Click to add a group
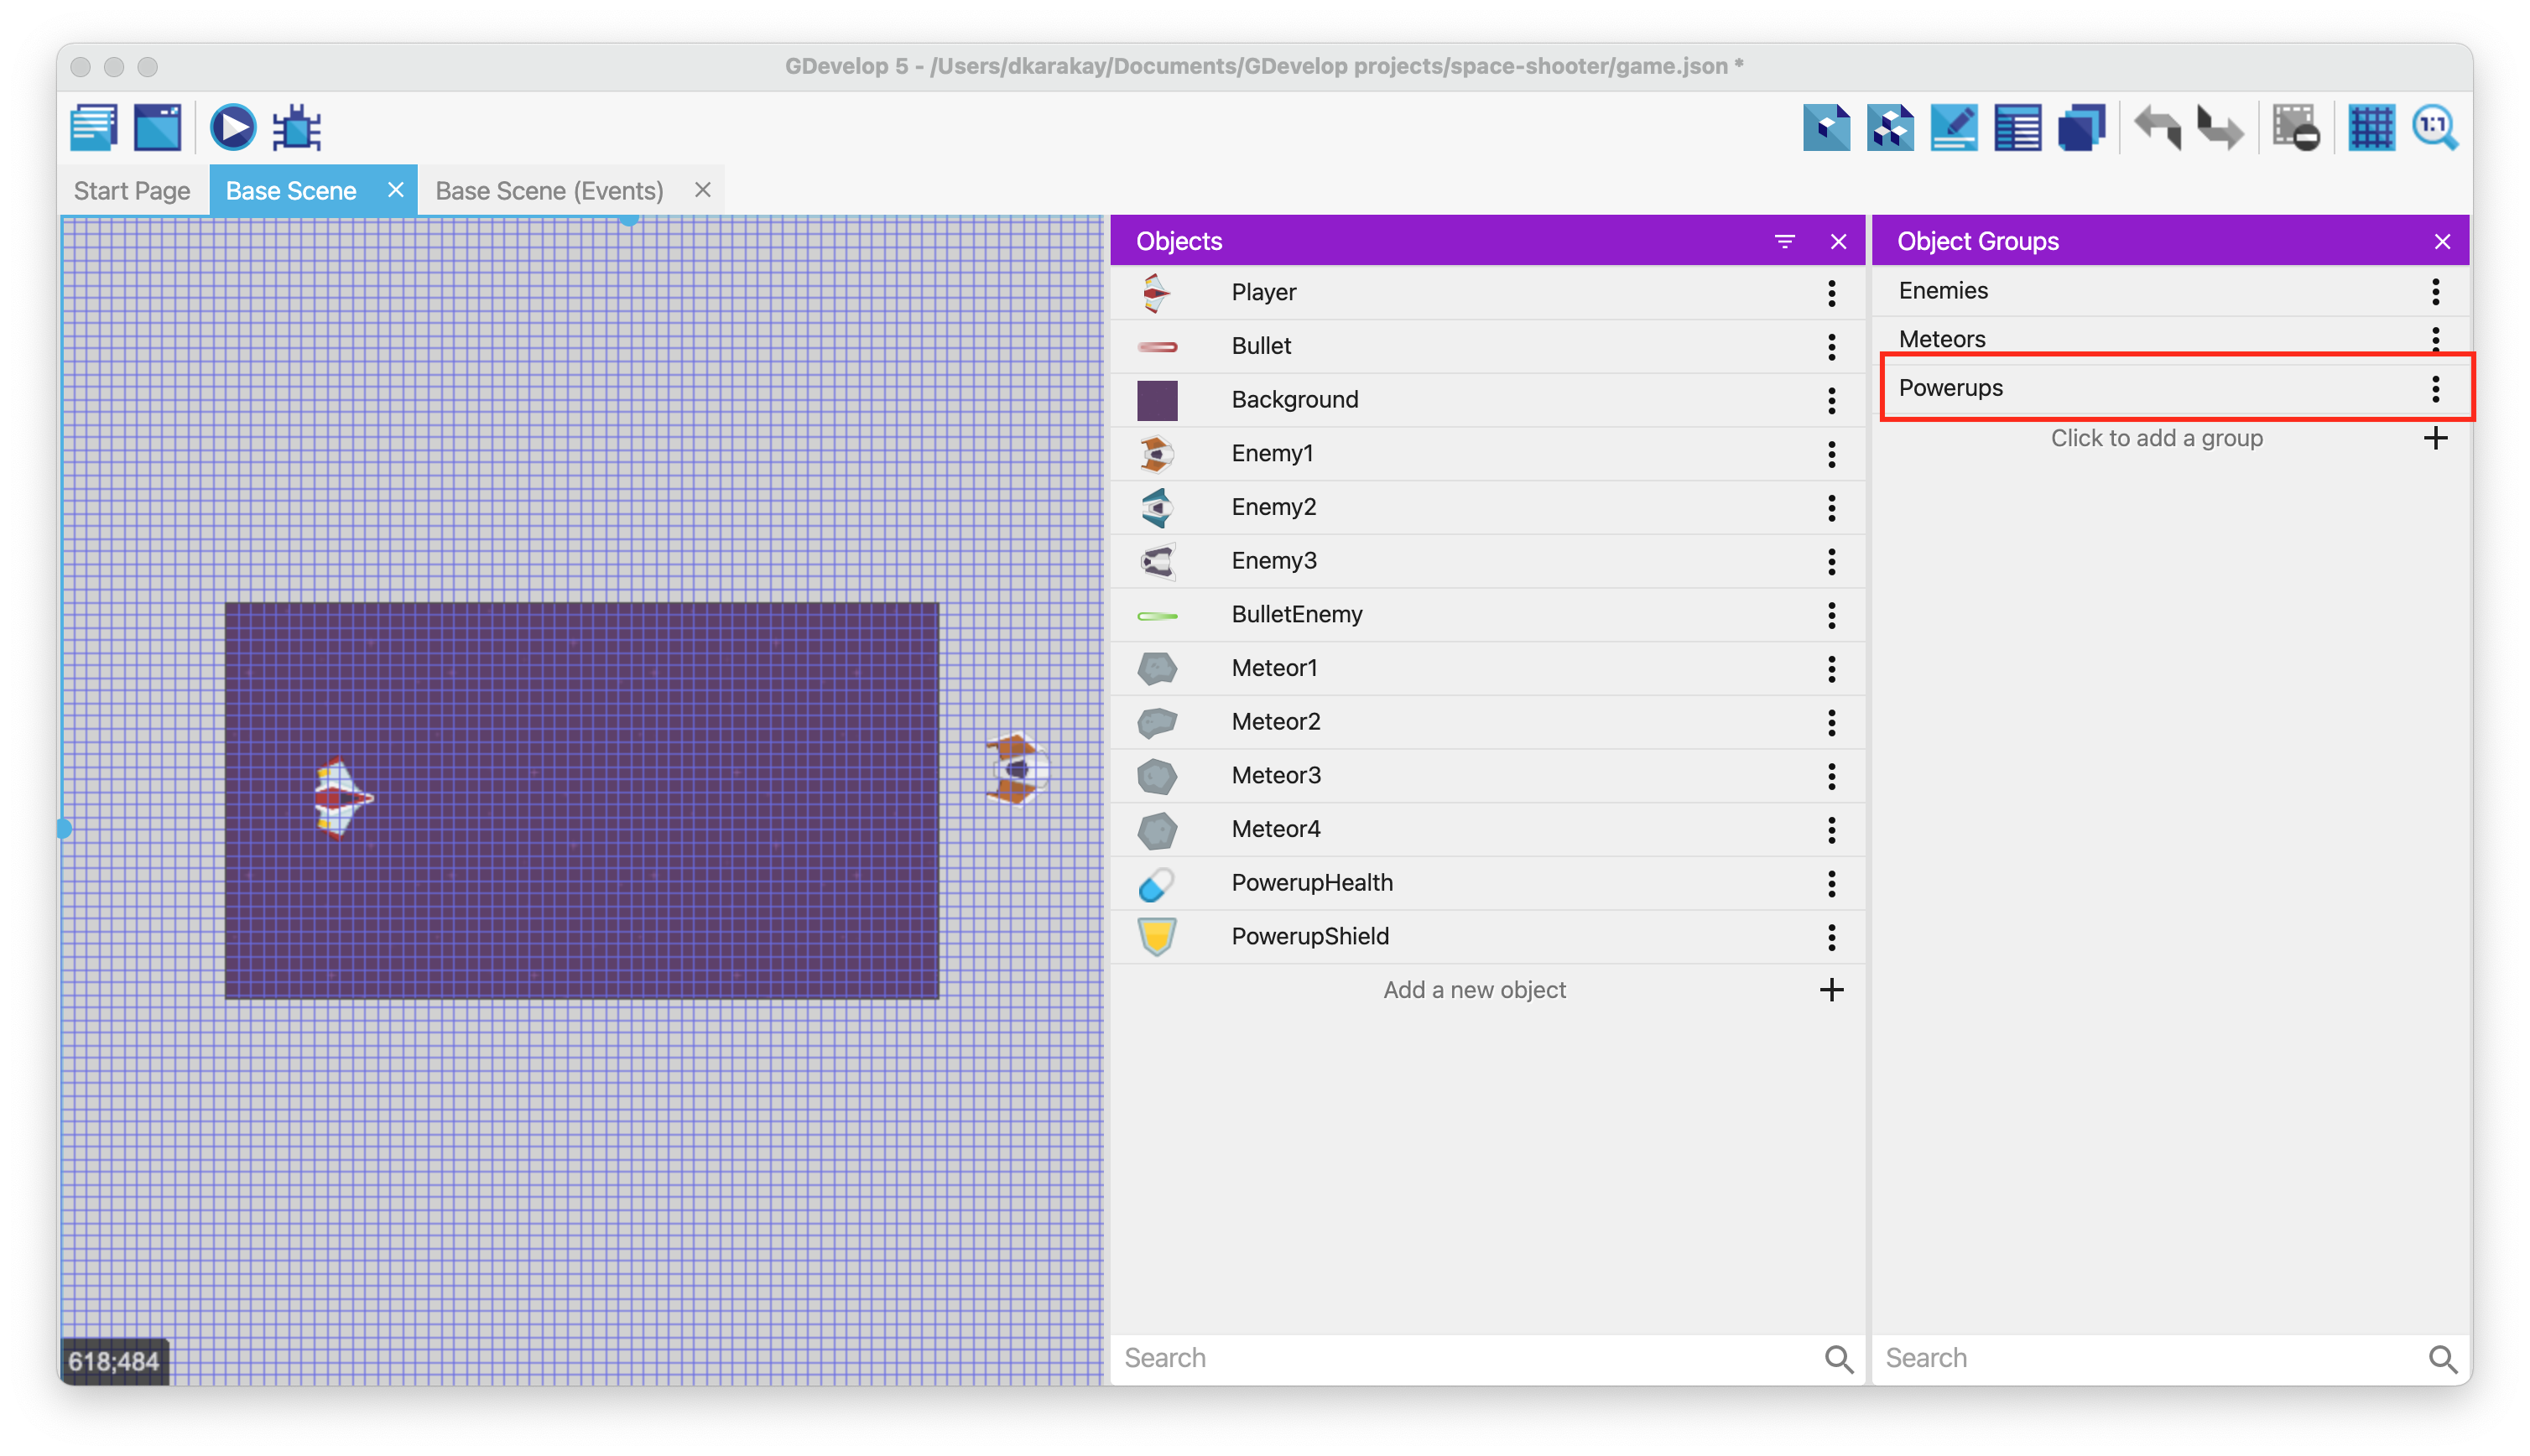Image resolution: width=2530 pixels, height=1456 pixels. point(2156,438)
